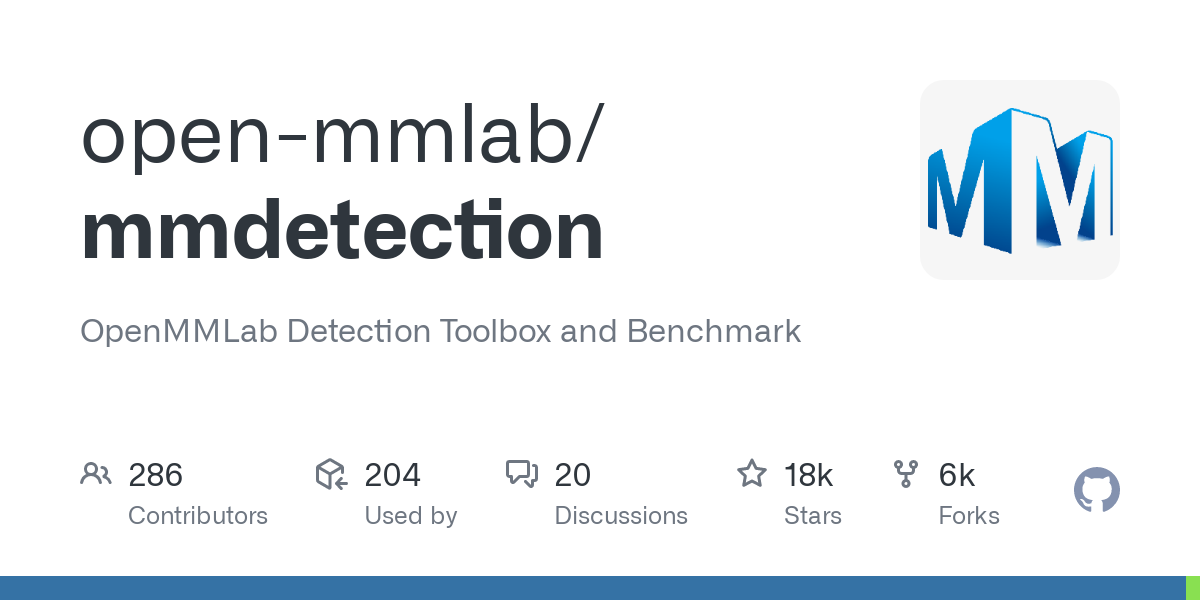This screenshot has width=1200, height=600.
Task: Click the Discussions label
Action: tap(621, 516)
